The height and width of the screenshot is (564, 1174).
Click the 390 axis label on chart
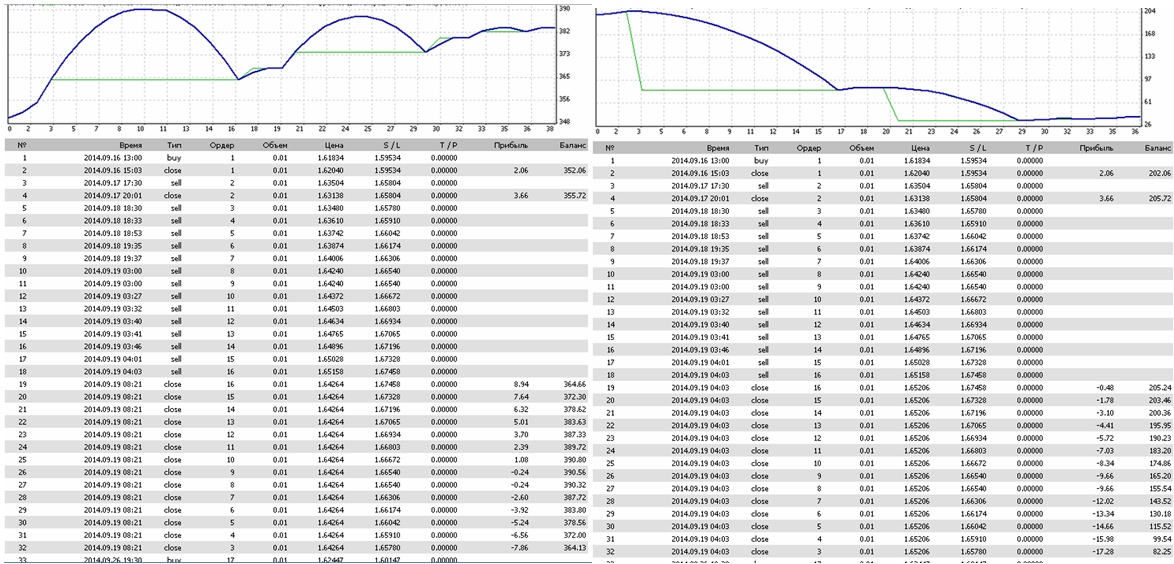565,9
